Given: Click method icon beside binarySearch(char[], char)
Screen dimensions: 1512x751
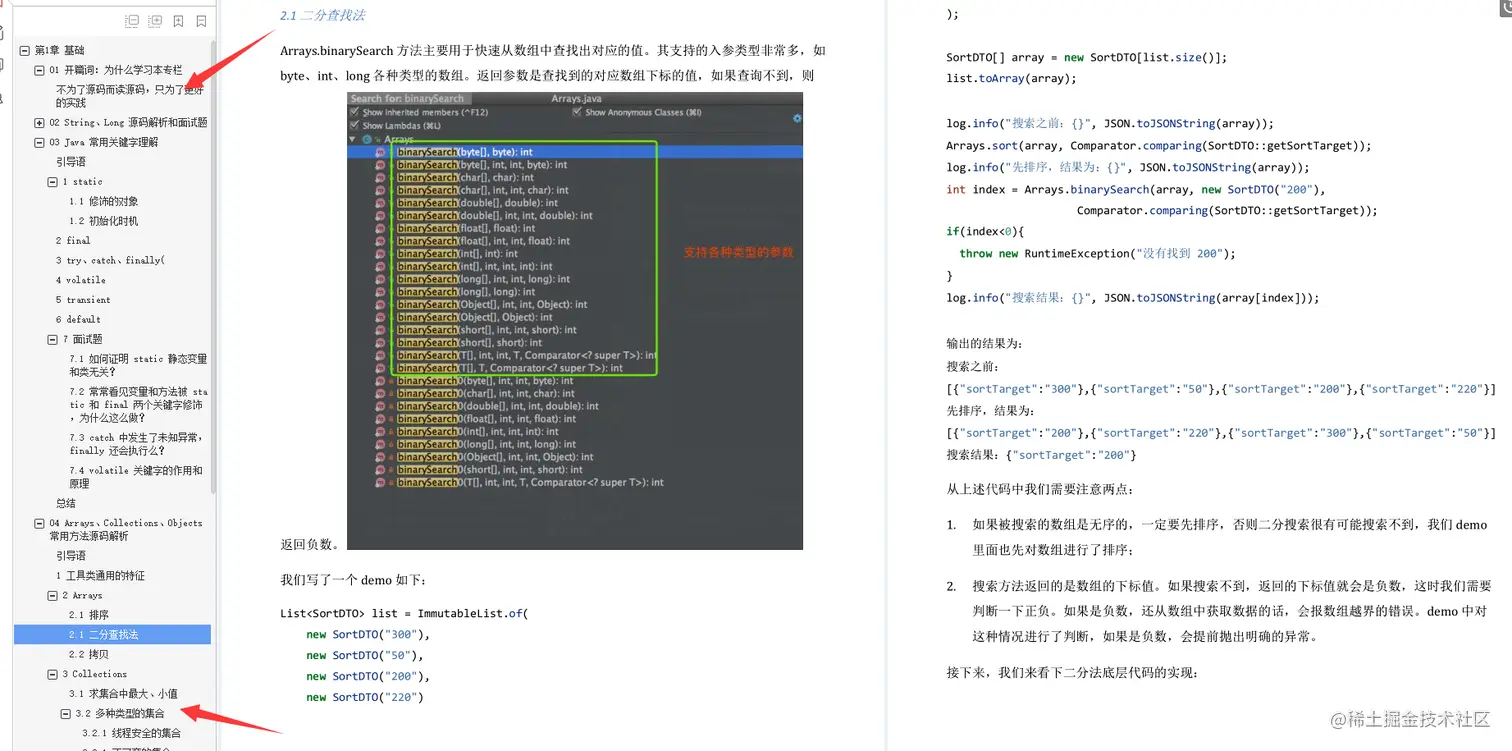Looking at the screenshot, I should [x=380, y=178].
